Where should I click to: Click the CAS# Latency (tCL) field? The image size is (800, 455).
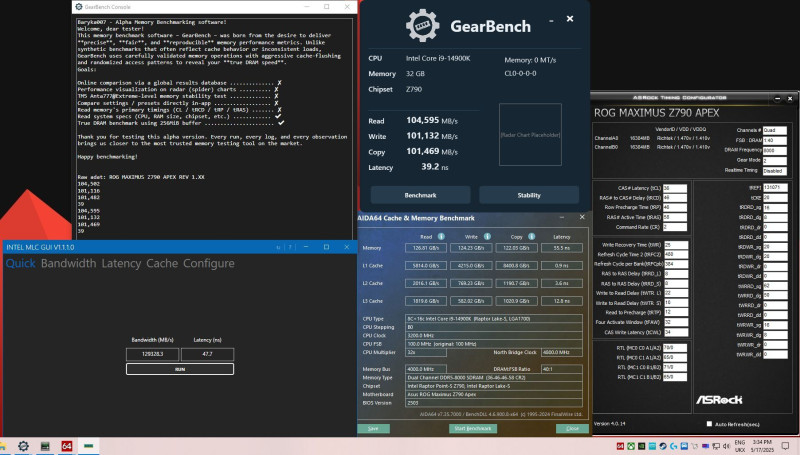coord(674,188)
